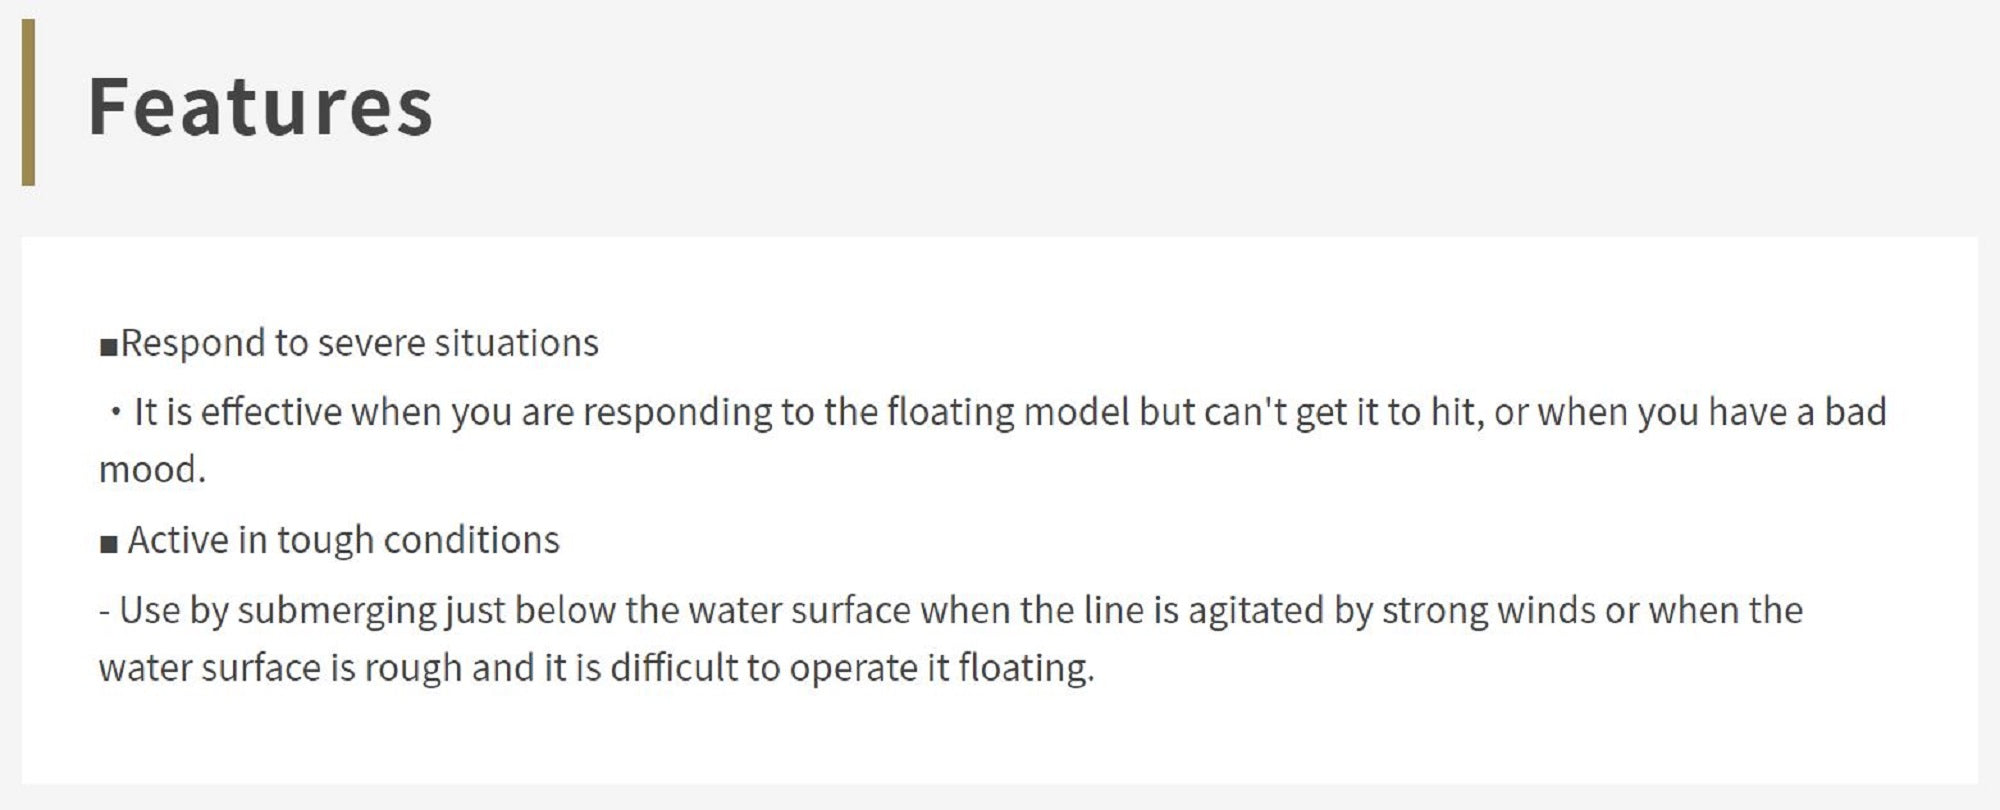Click the final word 'floating.'

click(1027, 668)
